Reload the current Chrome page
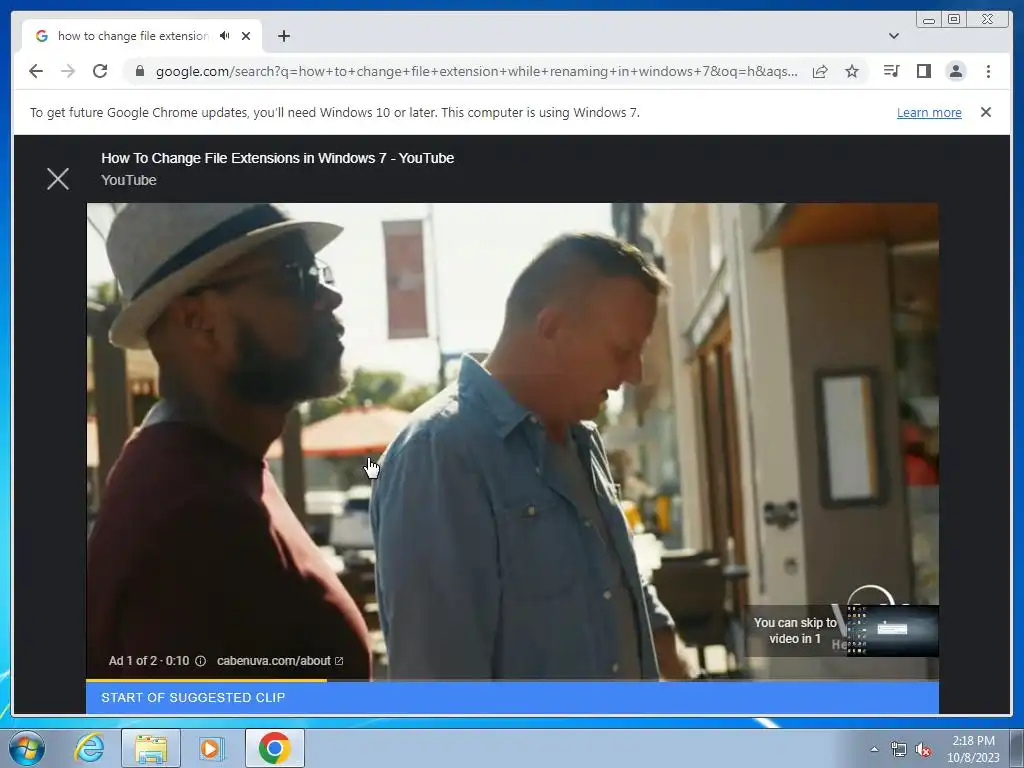Image resolution: width=1024 pixels, height=768 pixels. coord(100,71)
